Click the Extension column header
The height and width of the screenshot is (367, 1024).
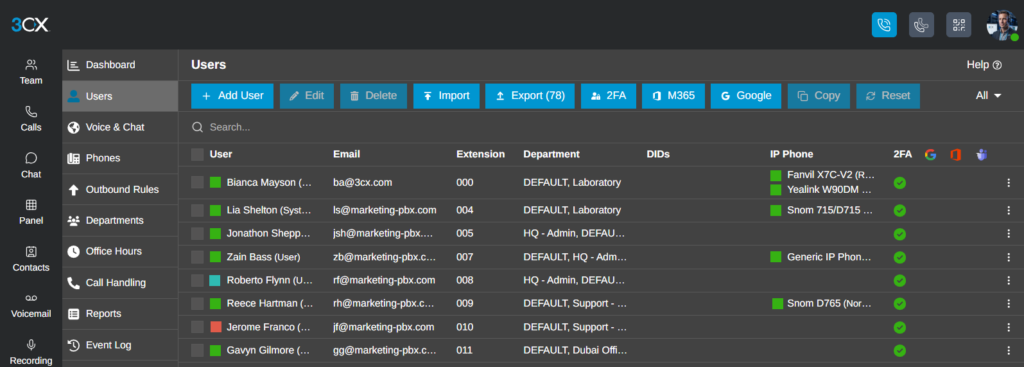tap(481, 155)
